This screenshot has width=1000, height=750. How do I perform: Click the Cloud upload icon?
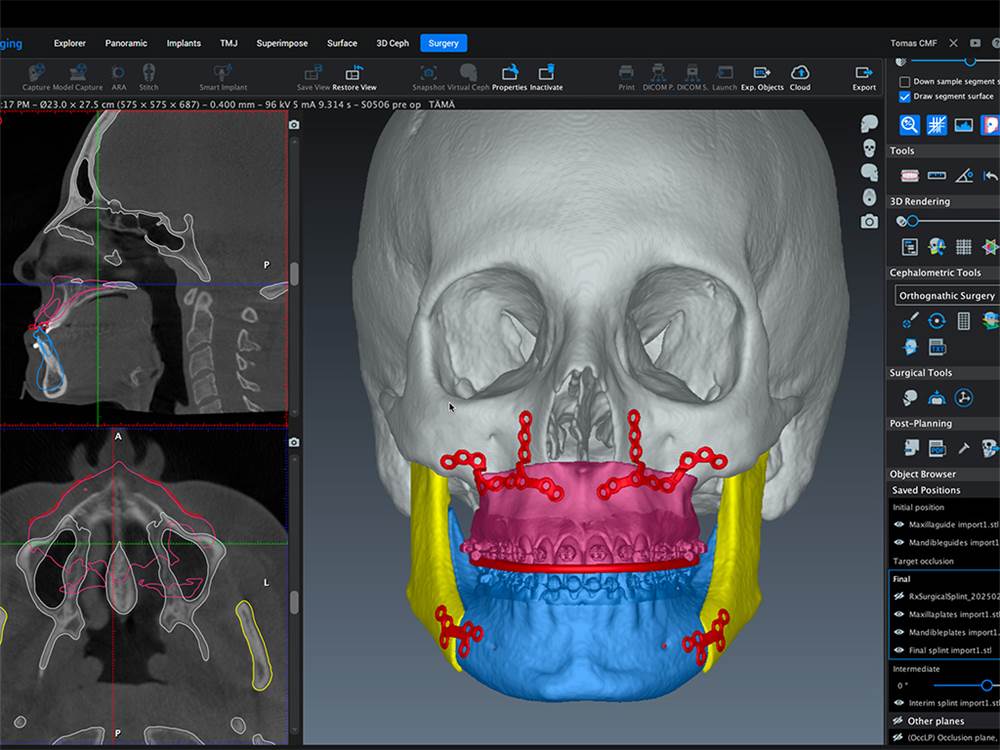point(800,73)
